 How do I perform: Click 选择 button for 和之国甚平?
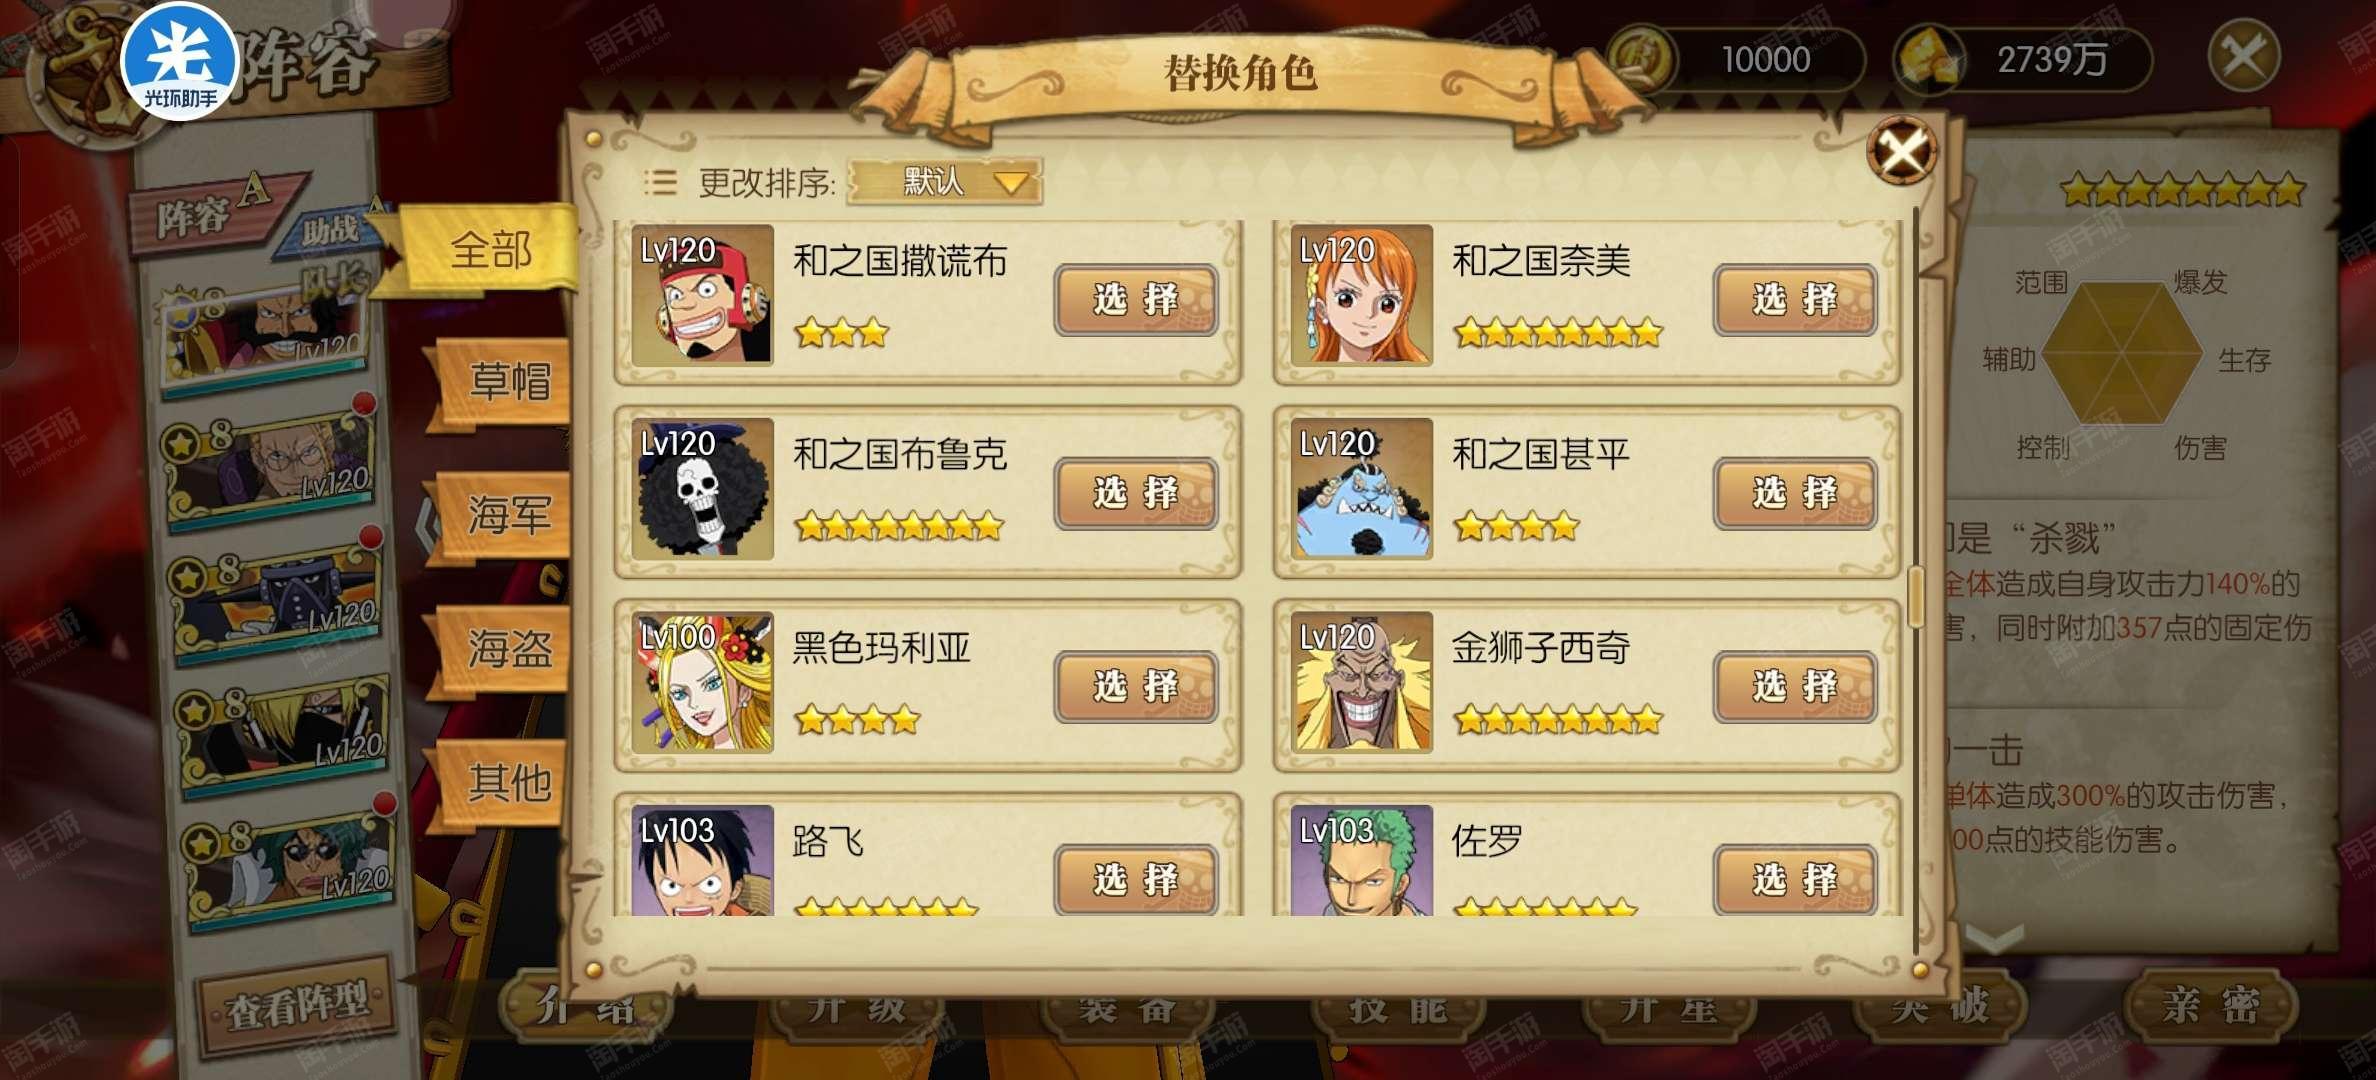click(1795, 493)
